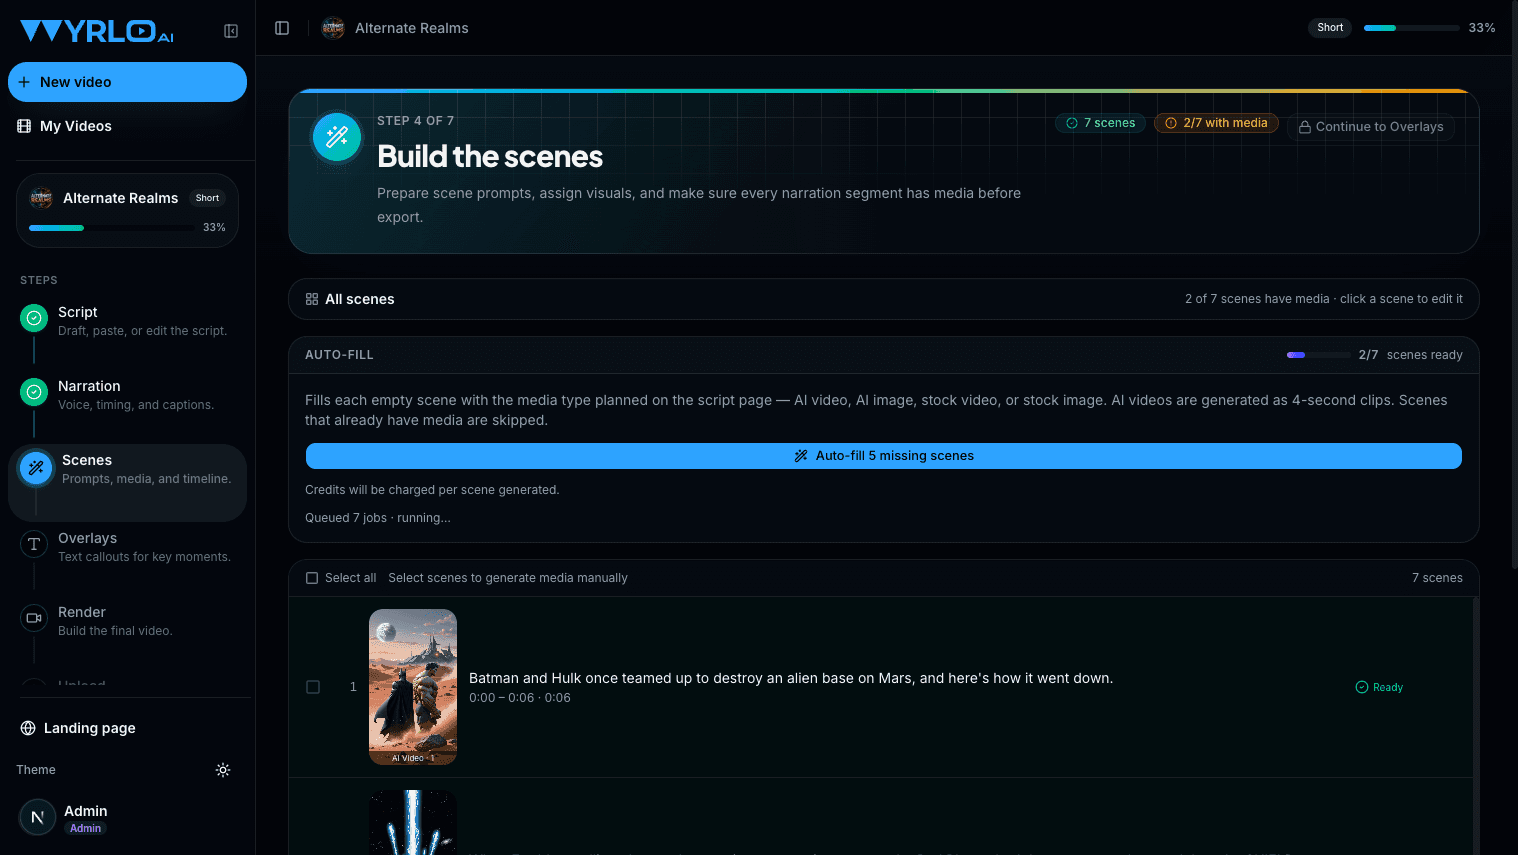
Task: Click the large magic wand header icon
Action: click(x=337, y=137)
